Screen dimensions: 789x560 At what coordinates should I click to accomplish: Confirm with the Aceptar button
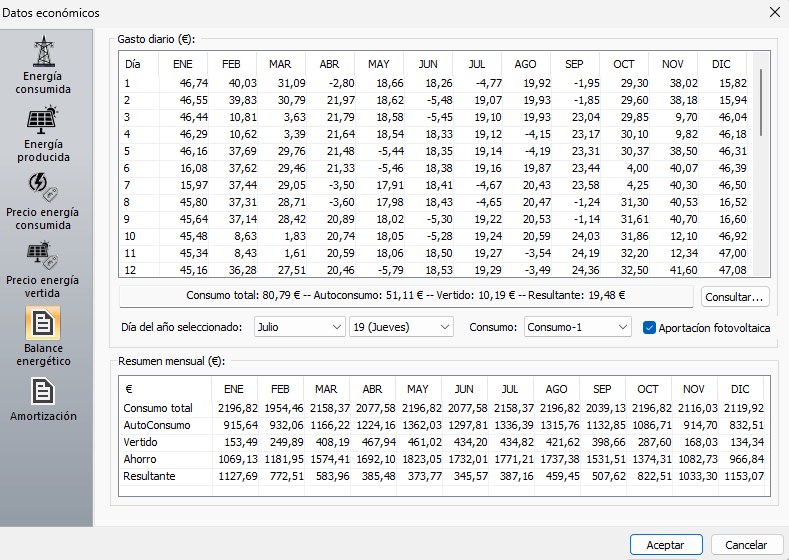point(666,545)
